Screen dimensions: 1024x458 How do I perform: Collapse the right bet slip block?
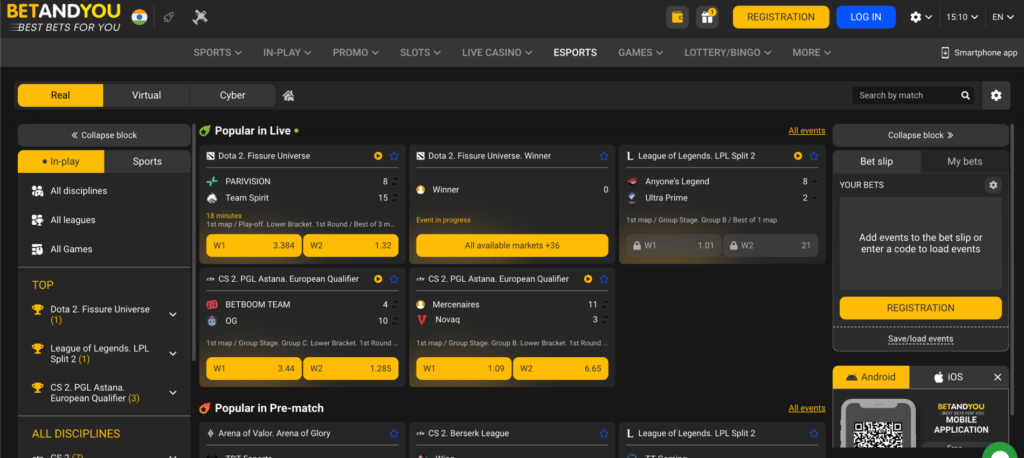[921, 135]
